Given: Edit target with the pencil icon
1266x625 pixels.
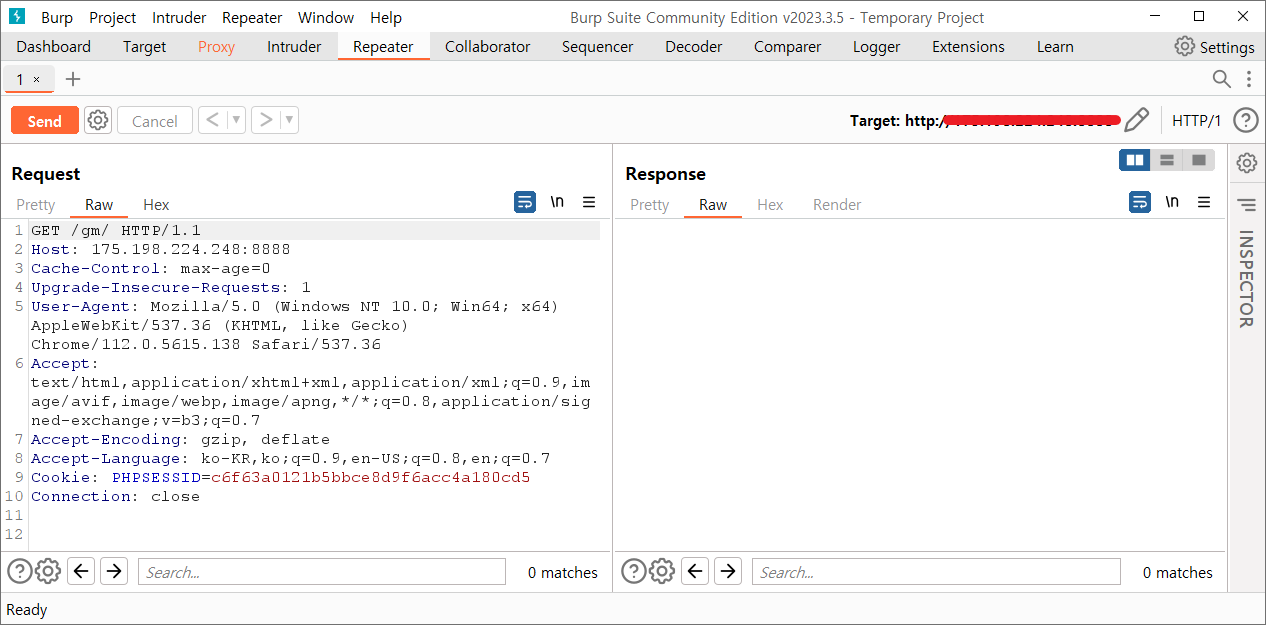Looking at the screenshot, I should [x=1137, y=121].
